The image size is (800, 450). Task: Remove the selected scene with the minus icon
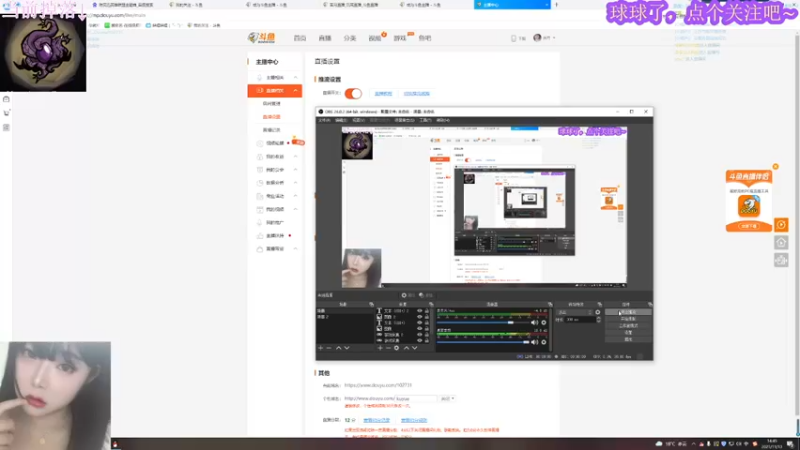(329, 348)
